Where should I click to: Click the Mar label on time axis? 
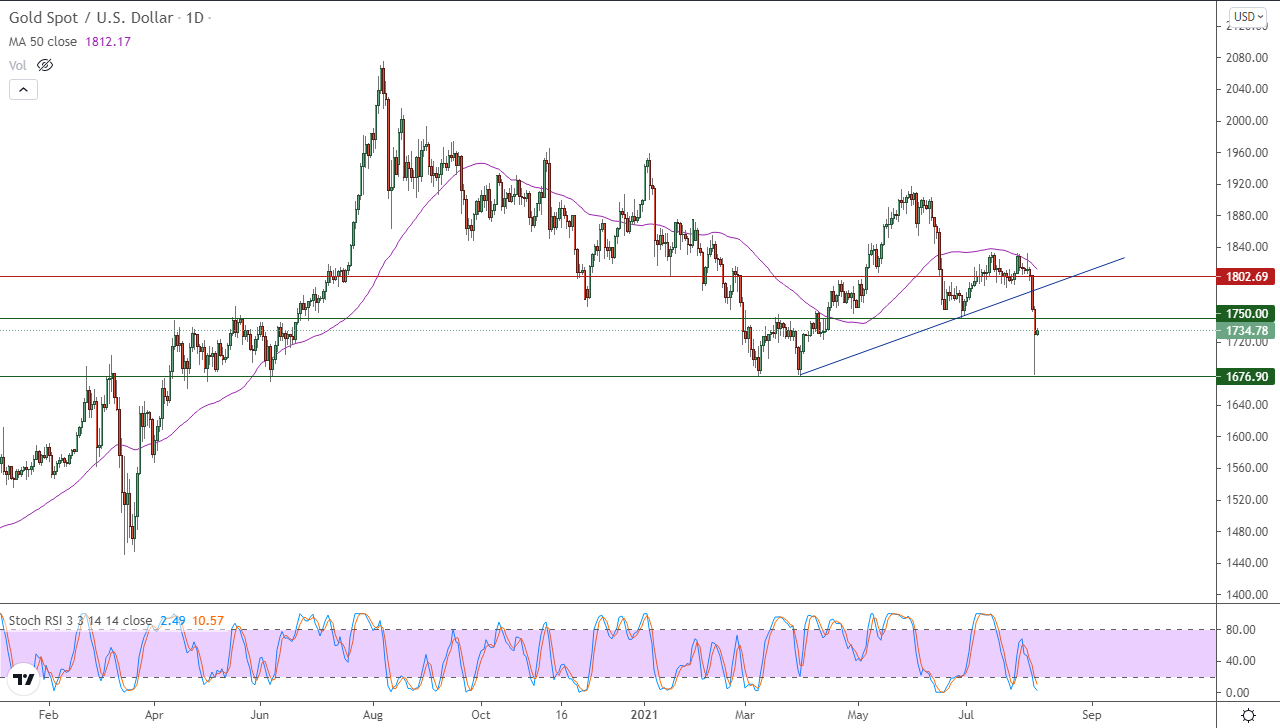click(745, 715)
